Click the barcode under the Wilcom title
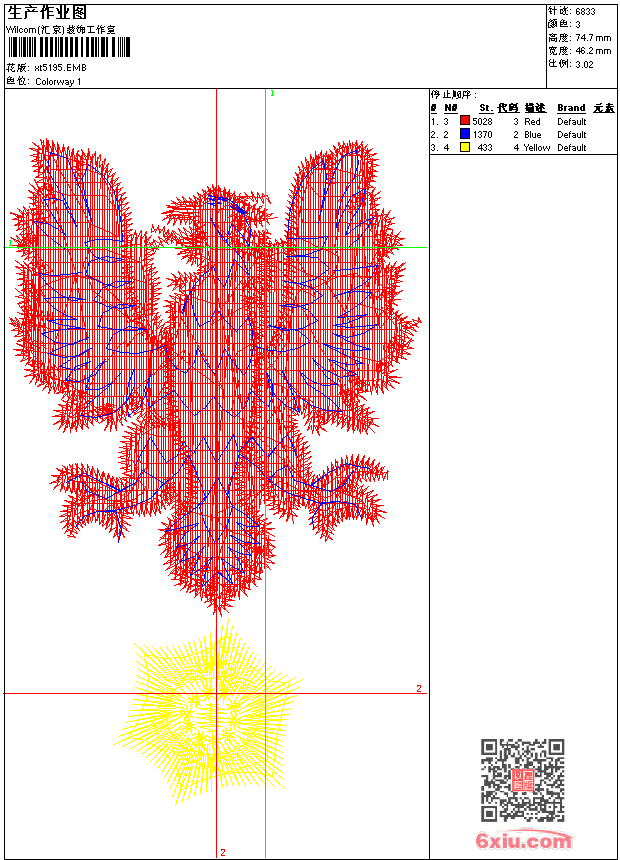This screenshot has width=620, height=860. click(x=69, y=47)
